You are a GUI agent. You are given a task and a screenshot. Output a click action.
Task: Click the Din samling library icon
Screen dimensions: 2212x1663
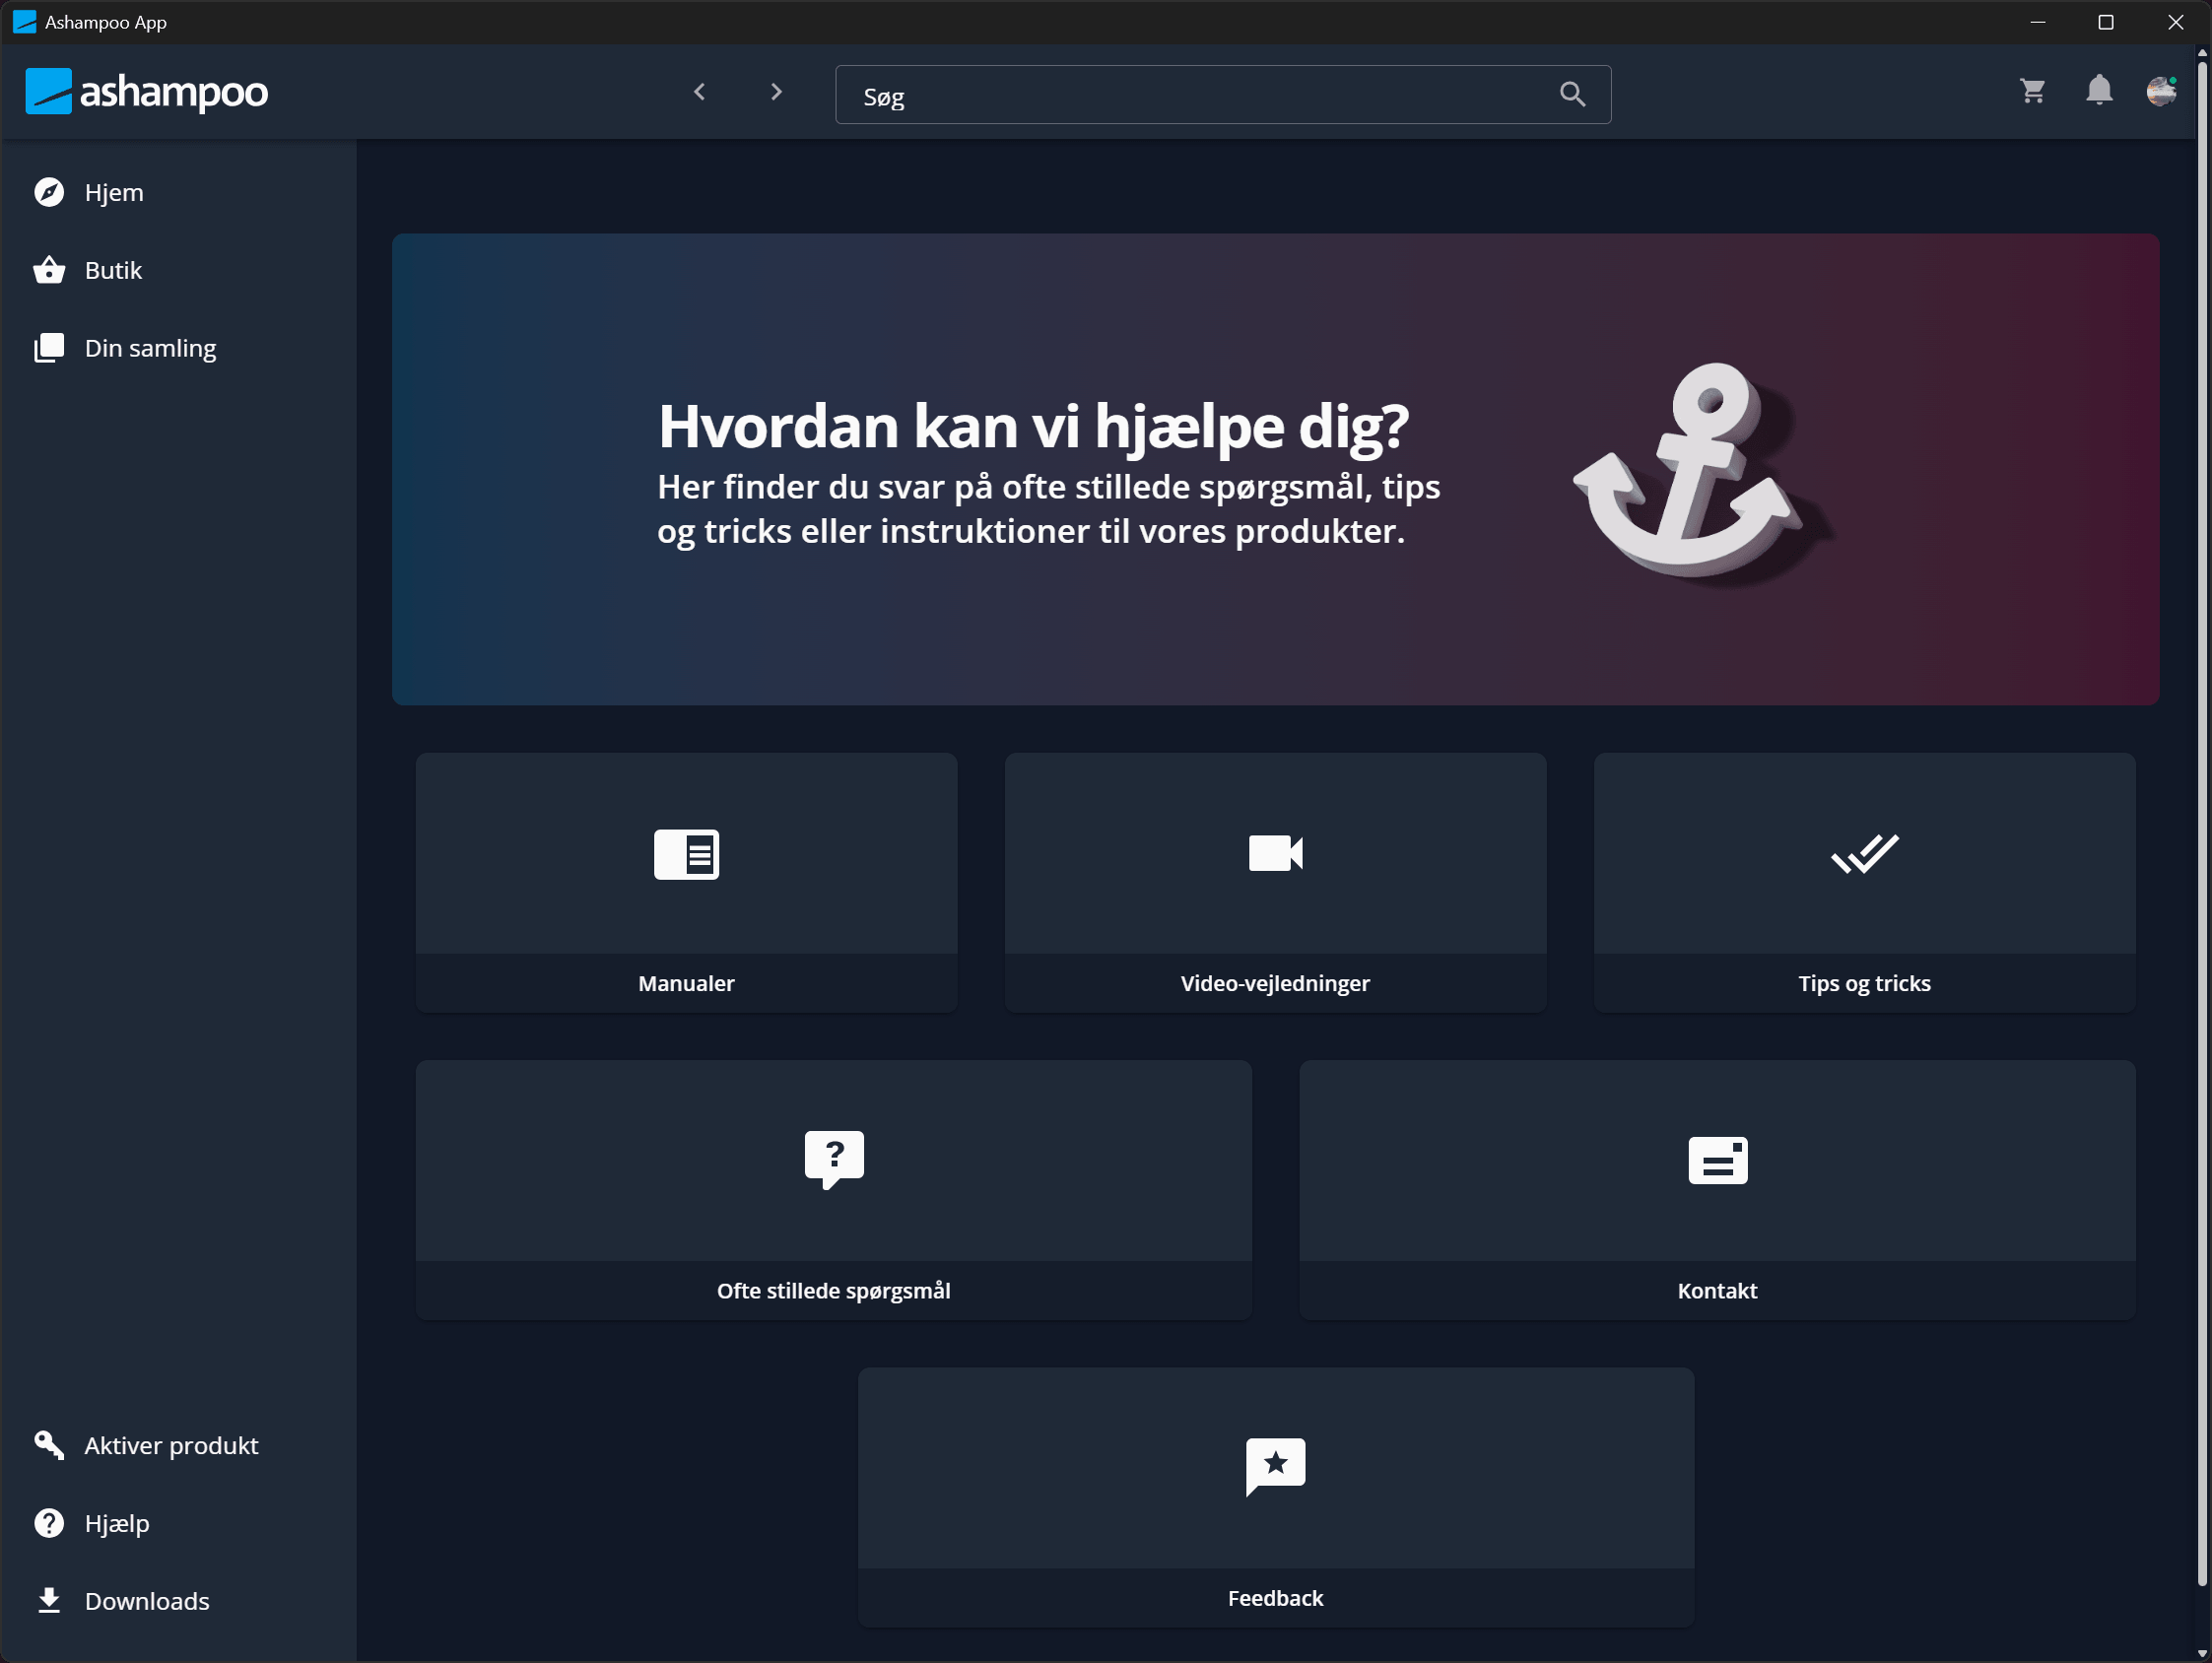pyautogui.click(x=49, y=348)
